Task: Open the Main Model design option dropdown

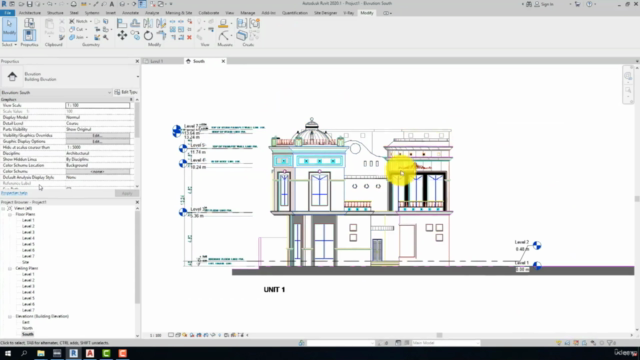Action: click(446, 343)
